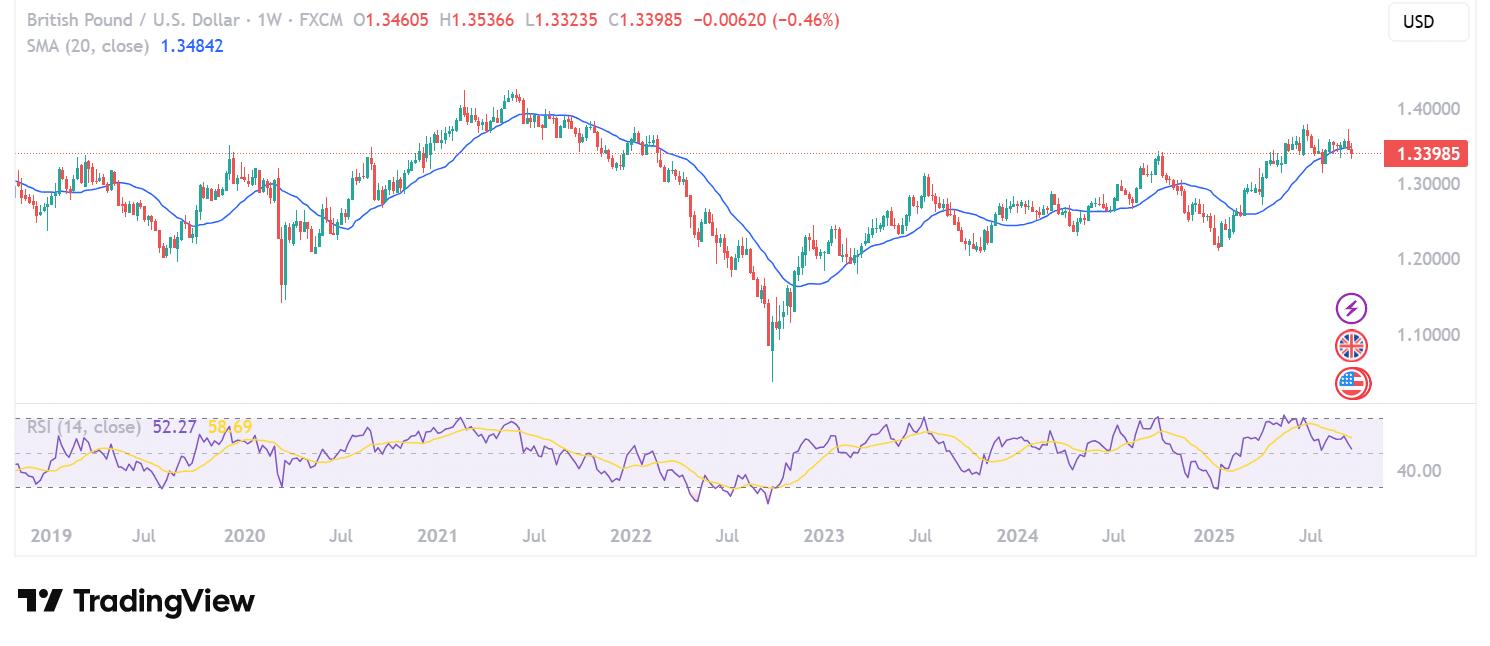Click the red 1.33985 current price tag
The image size is (1490, 646).
1426,153
